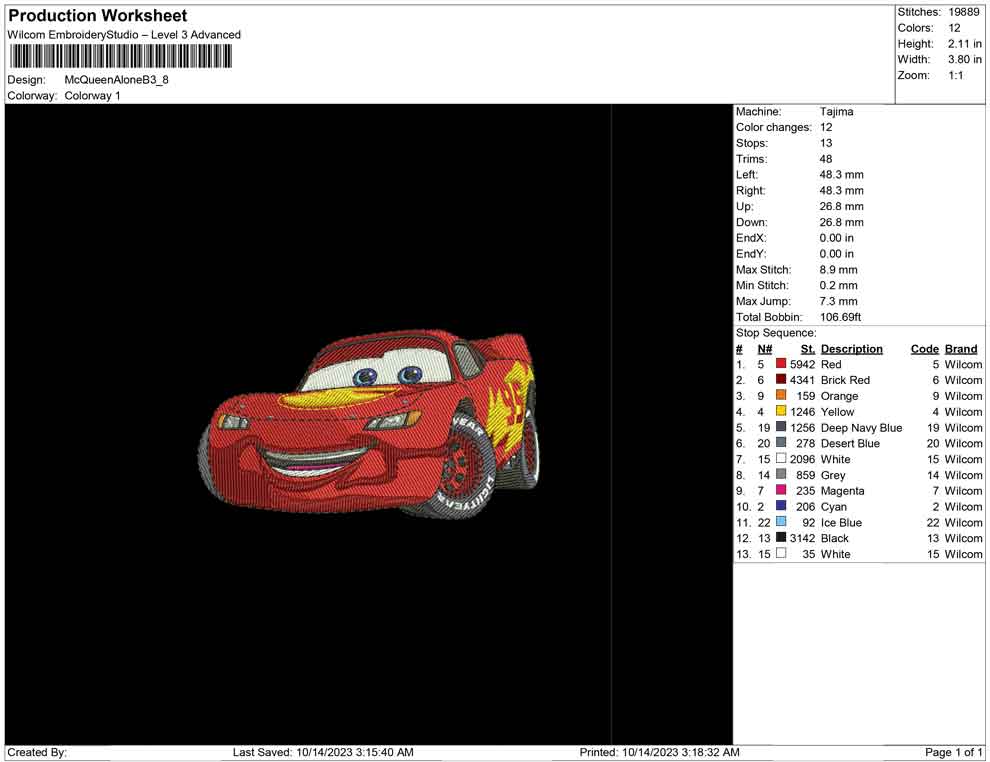Click the Ice Blue color swatch

pos(781,523)
